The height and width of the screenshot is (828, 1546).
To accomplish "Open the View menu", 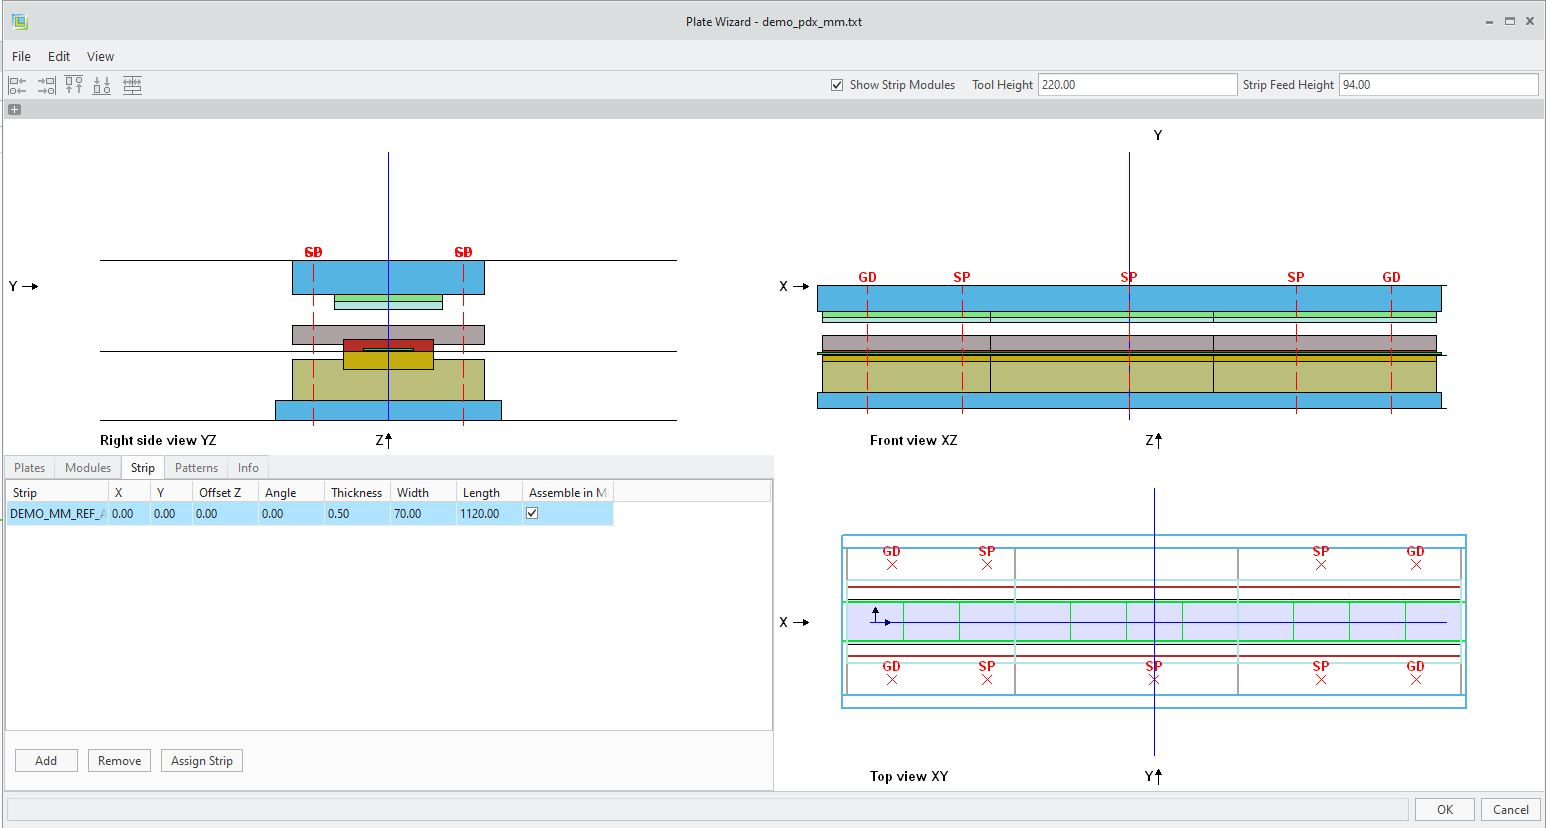I will (100, 57).
